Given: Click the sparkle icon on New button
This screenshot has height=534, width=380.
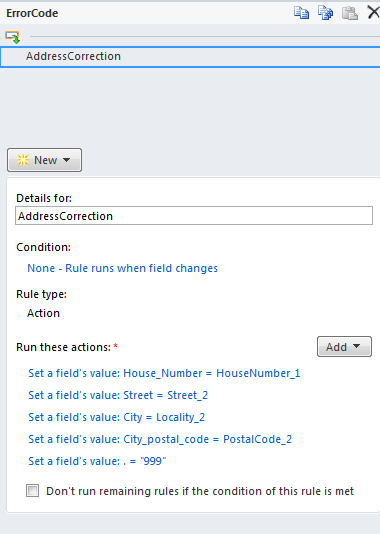Looking at the screenshot, I should tap(23, 160).
